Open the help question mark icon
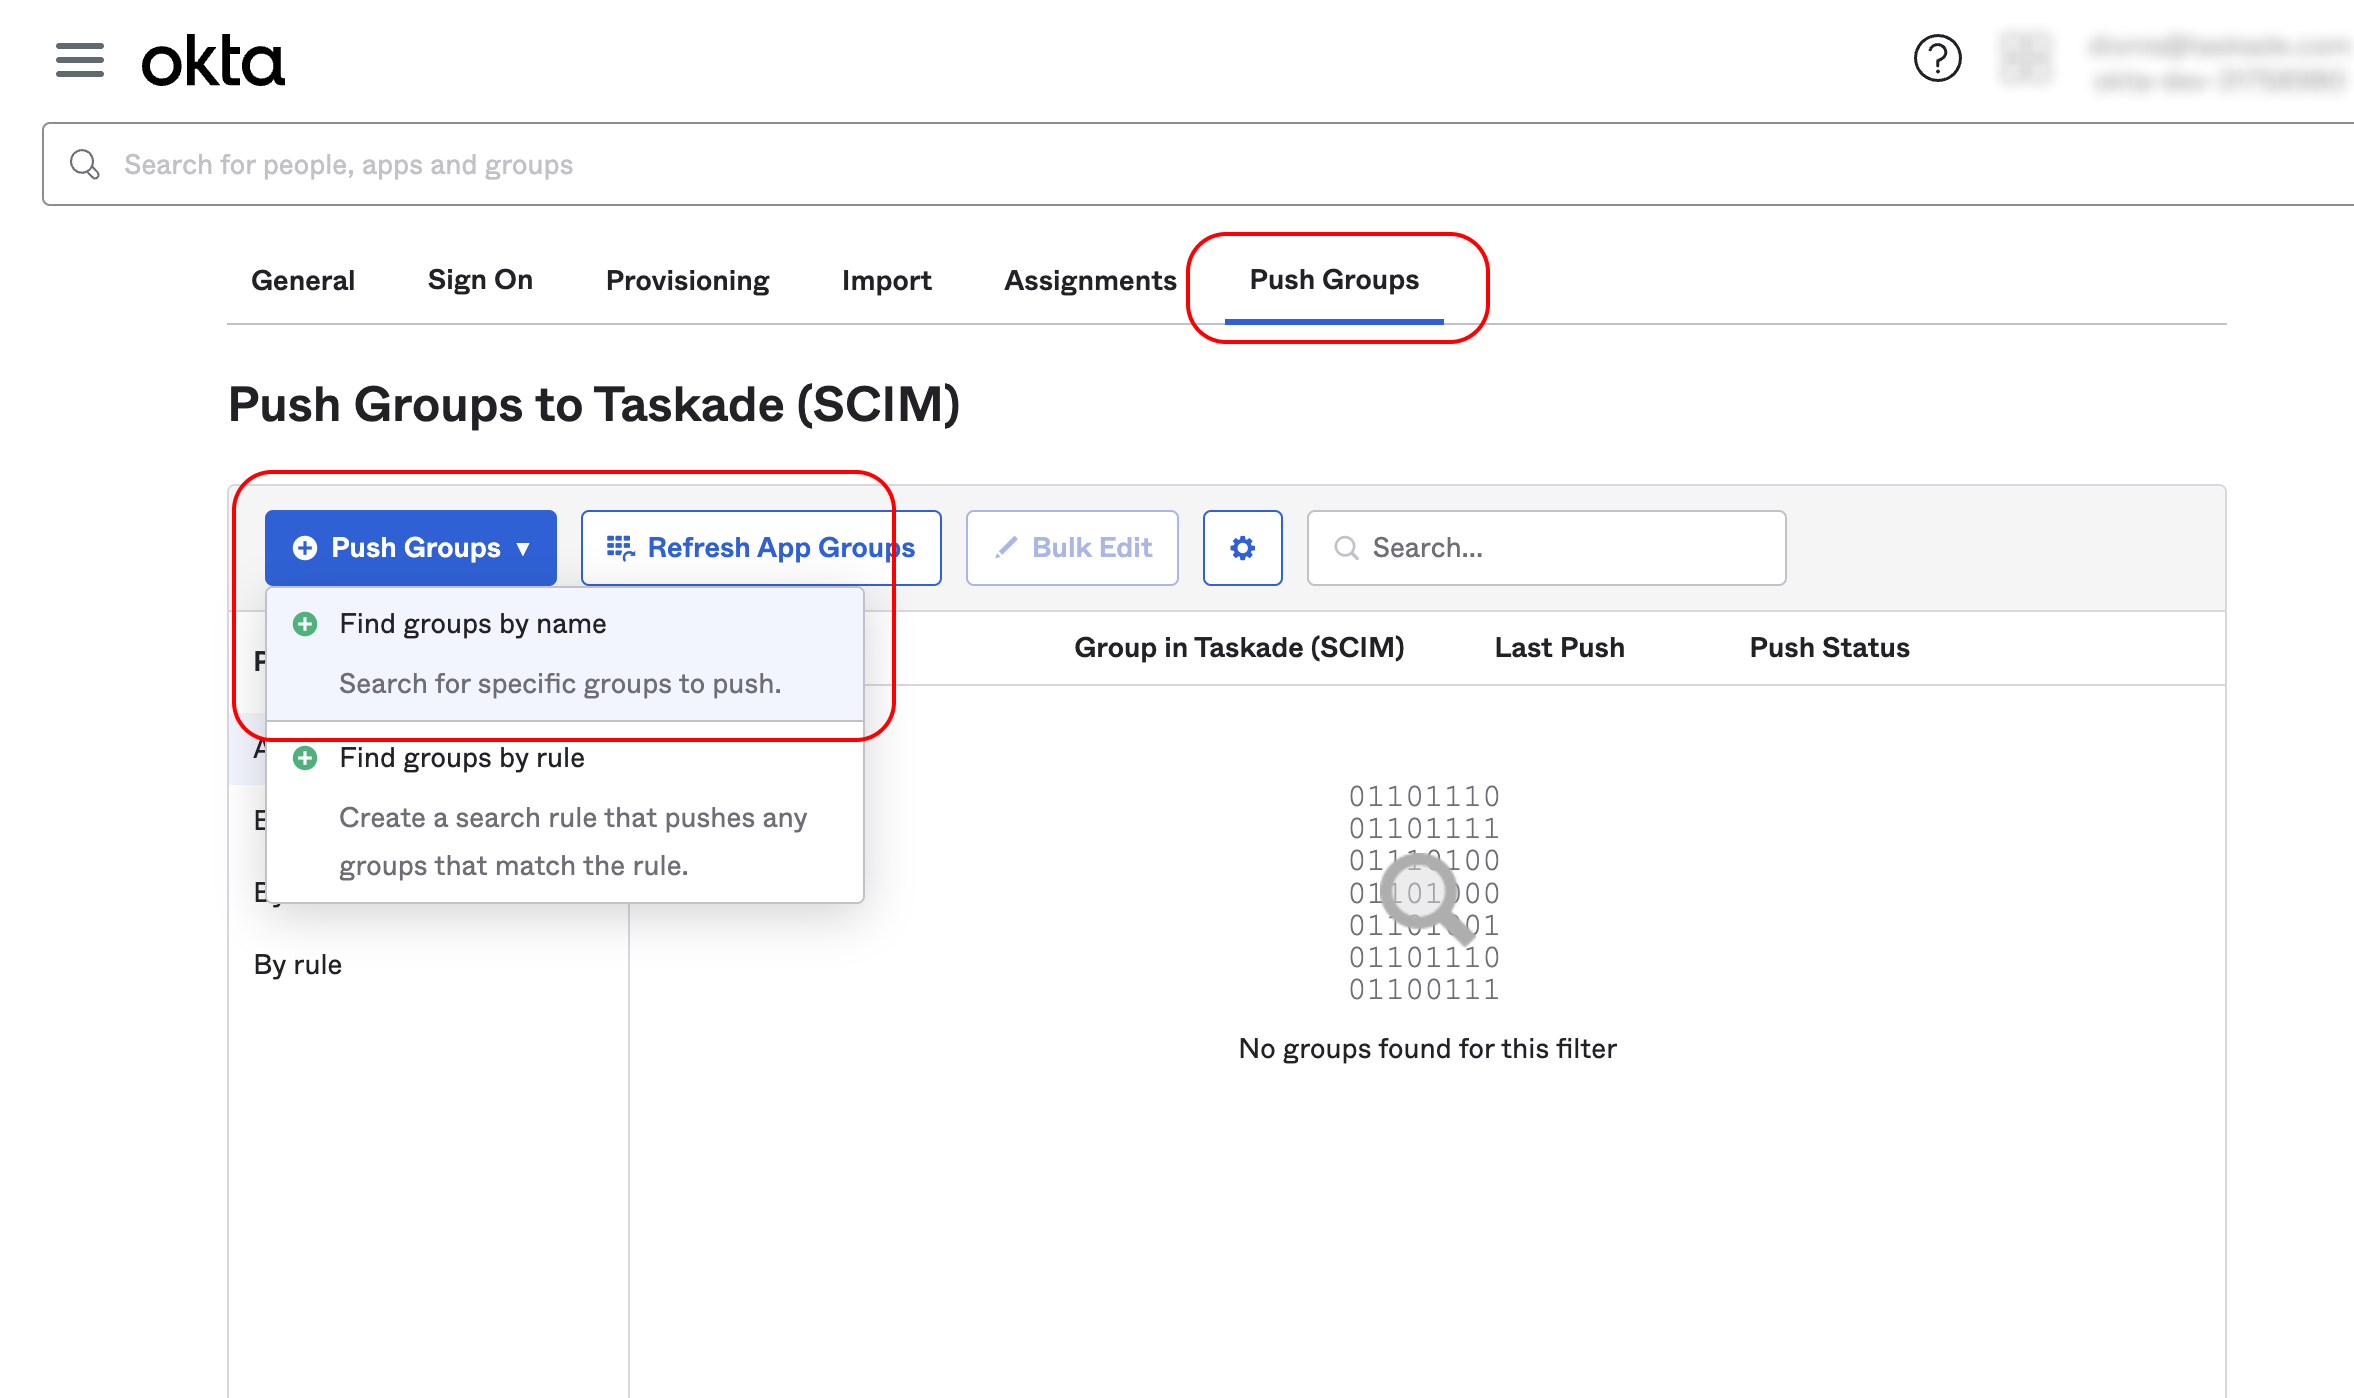The width and height of the screenshot is (2354, 1398). [x=1937, y=58]
